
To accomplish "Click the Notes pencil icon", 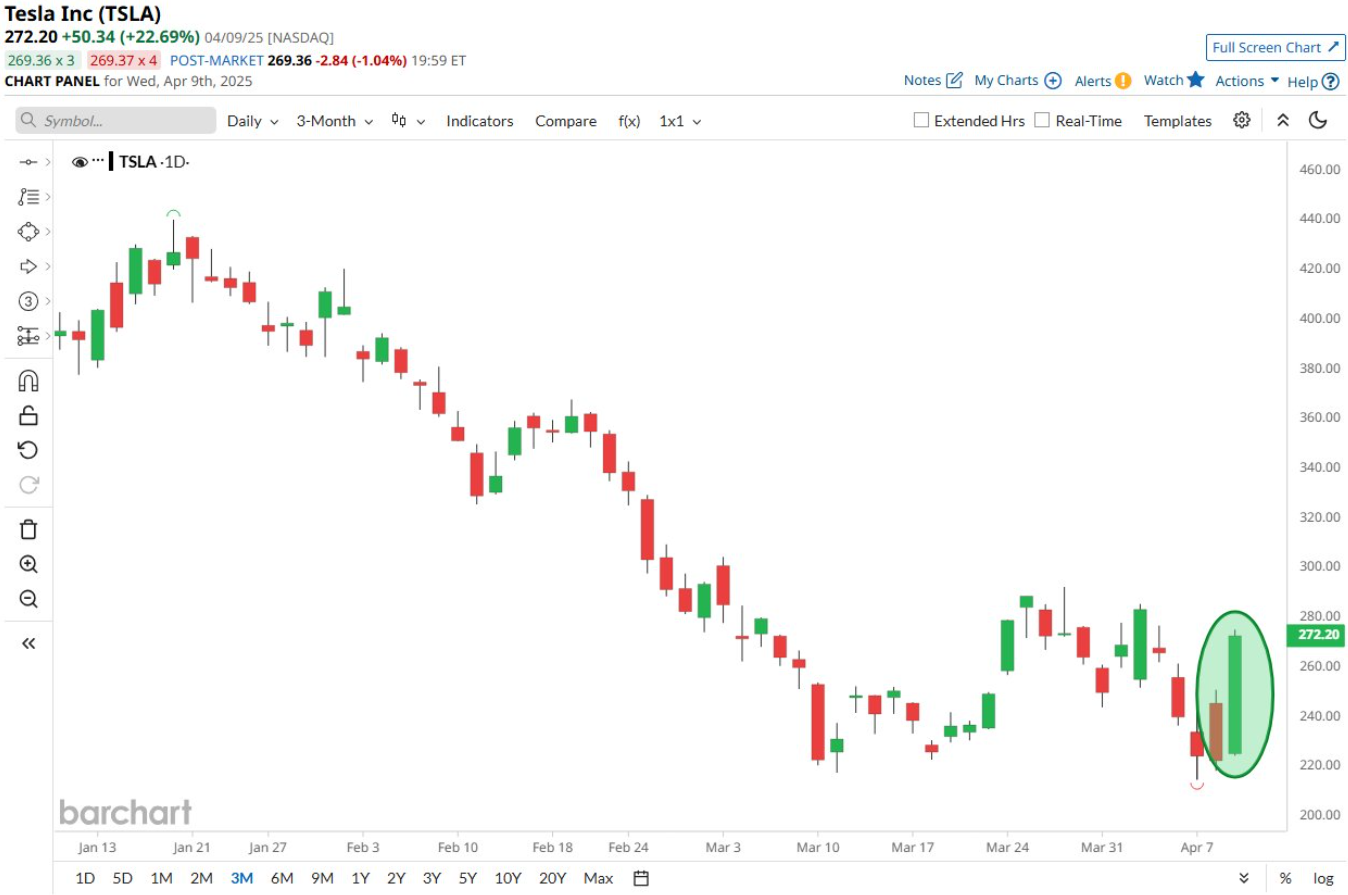I will point(954,80).
